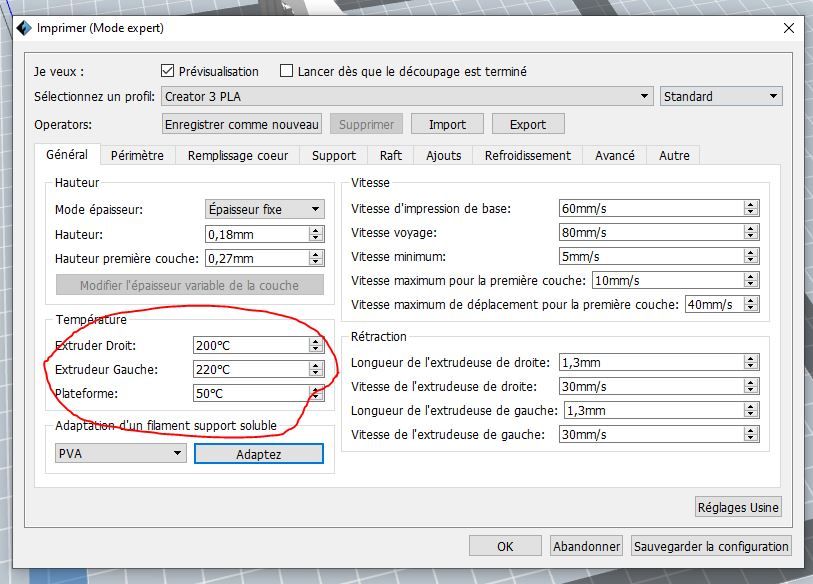Image resolution: width=813 pixels, height=584 pixels.
Task: Click the Extrudeur Gauche temperature stepper arrows
Action: [x=316, y=369]
